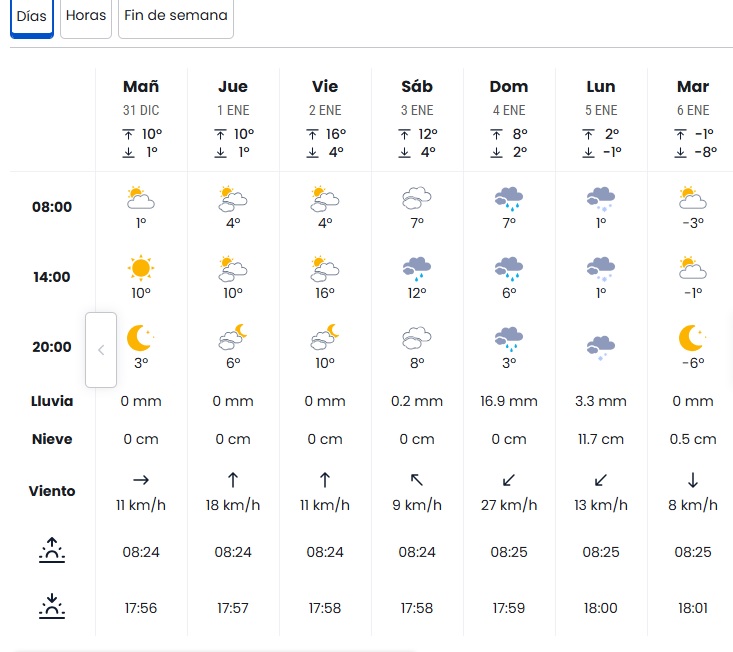Switch to the Días tab

click(31, 17)
